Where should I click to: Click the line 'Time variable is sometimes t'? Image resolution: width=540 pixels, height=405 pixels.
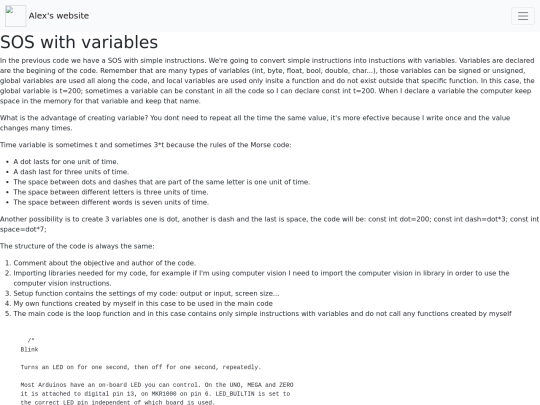tap(145, 145)
